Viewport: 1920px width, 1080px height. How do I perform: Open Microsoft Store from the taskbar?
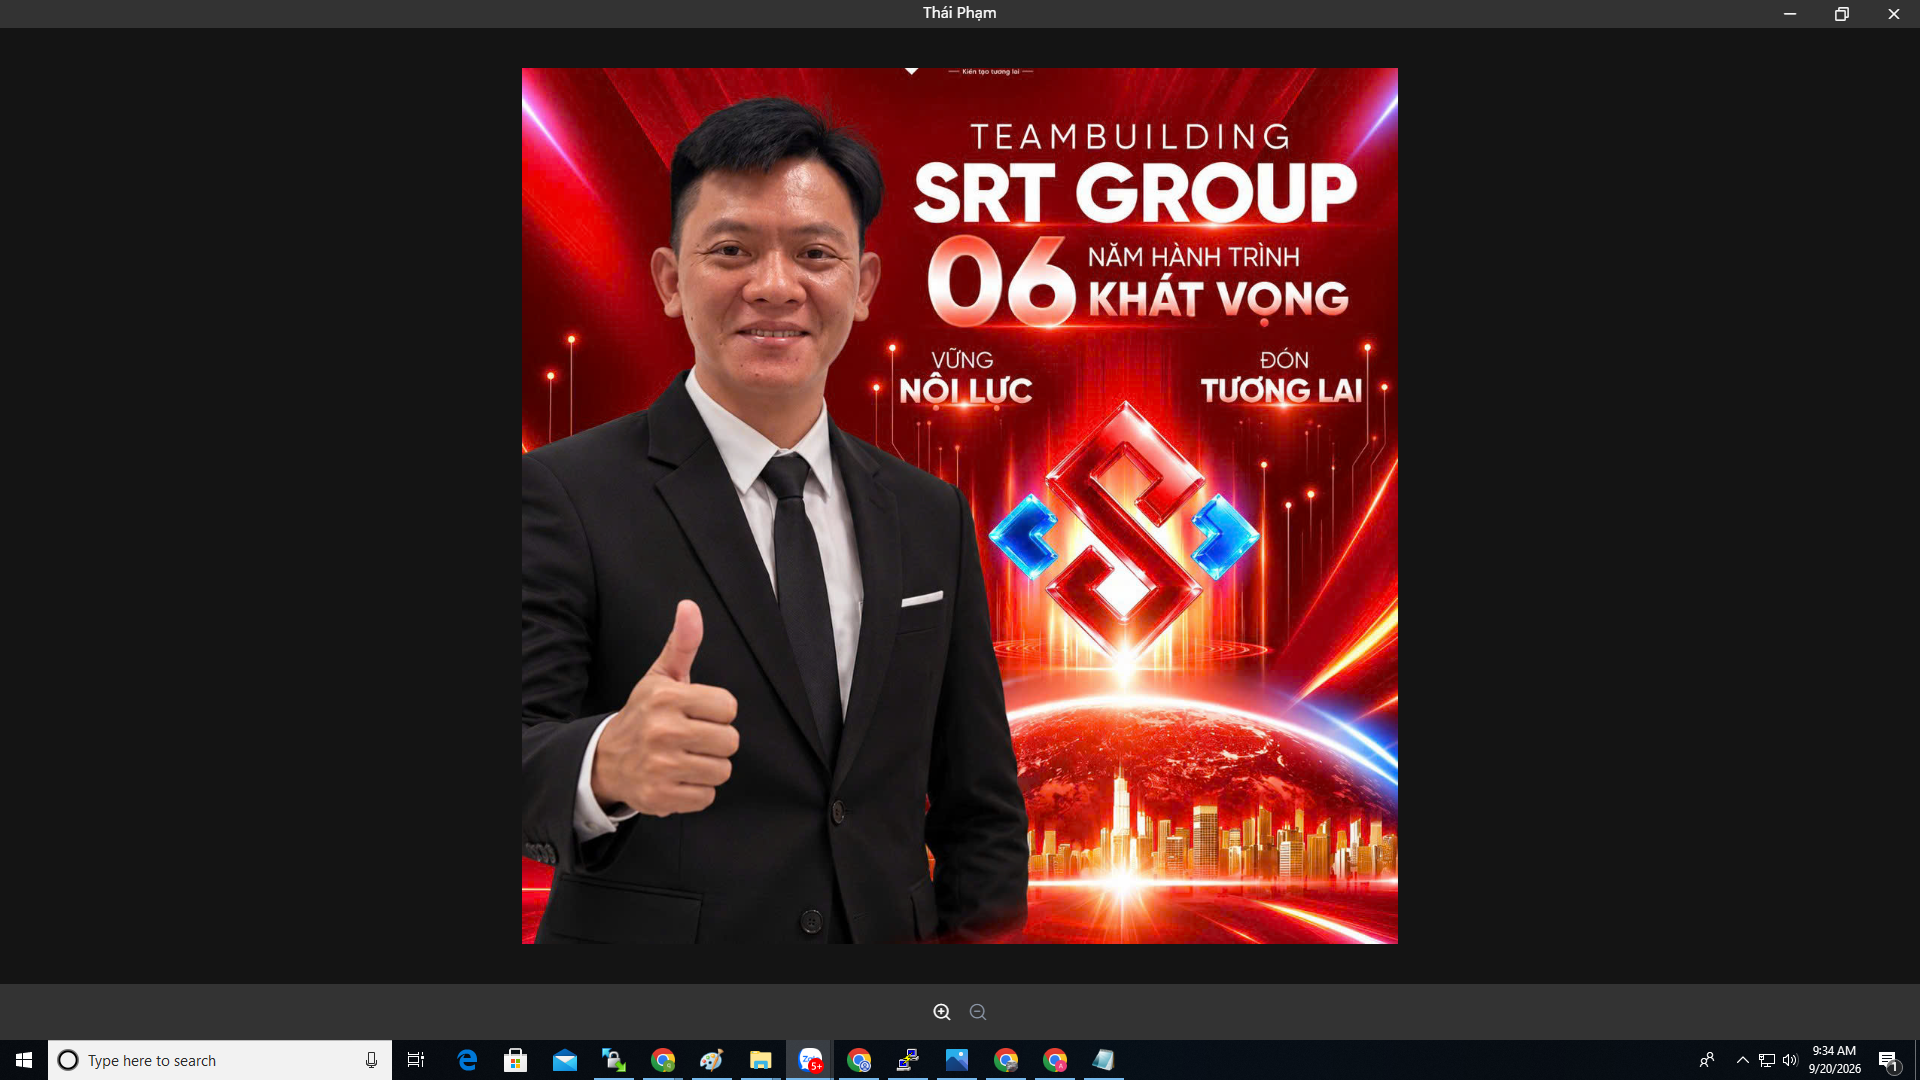[516, 1060]
